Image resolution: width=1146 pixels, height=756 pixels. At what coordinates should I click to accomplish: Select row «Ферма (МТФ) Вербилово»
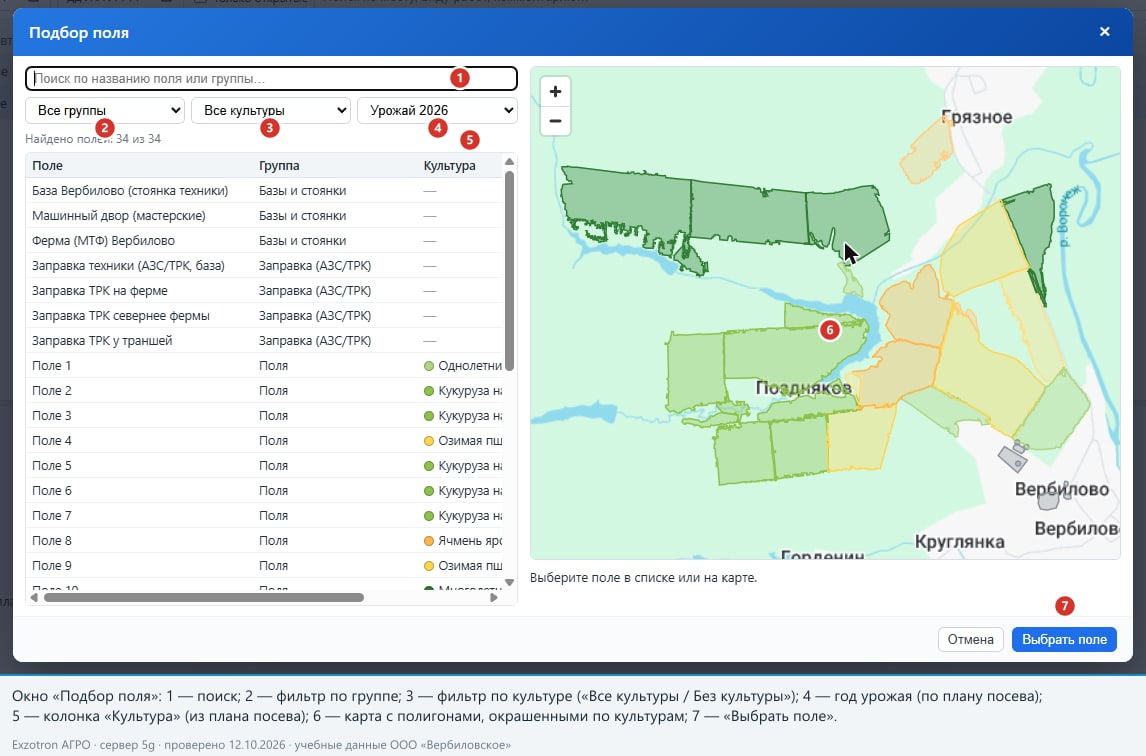pyautogui.click(x=264, y=241)
